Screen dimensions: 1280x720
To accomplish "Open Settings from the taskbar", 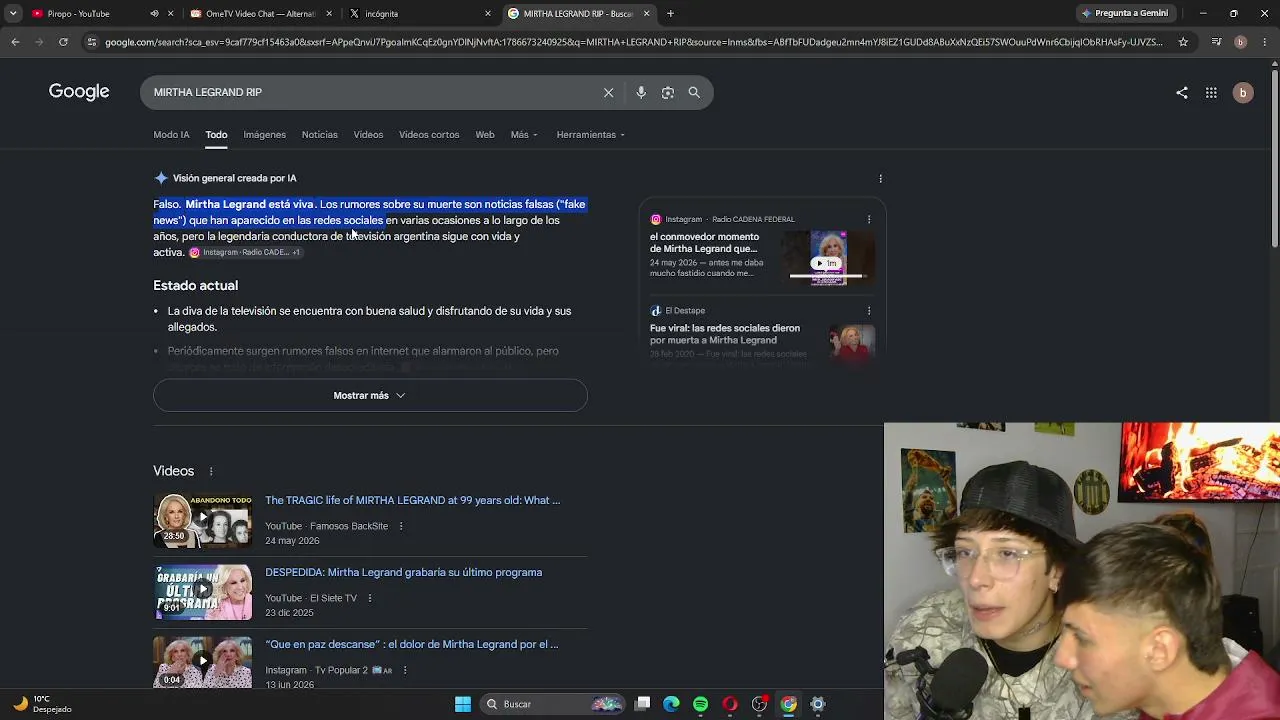I will pyautogui.click(x=818, y=704).
